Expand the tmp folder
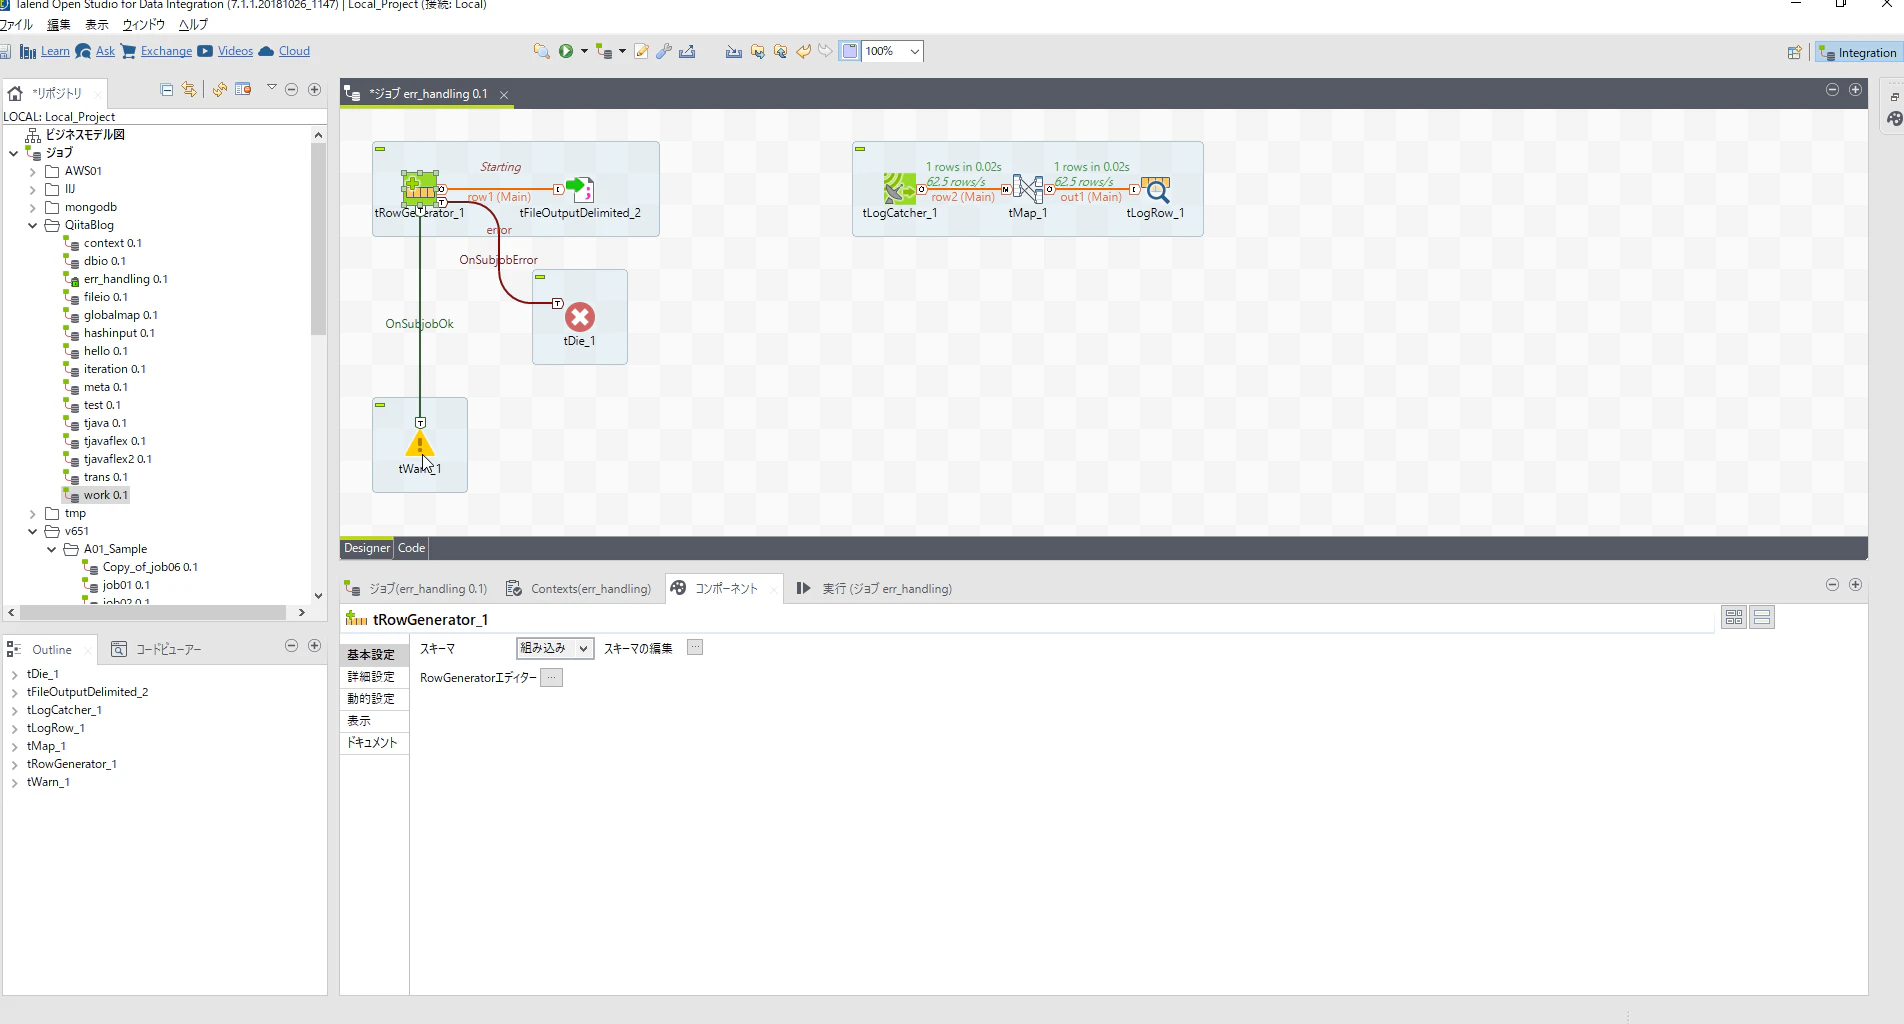Screen dimensions: 1904x1024 (32, 513)
